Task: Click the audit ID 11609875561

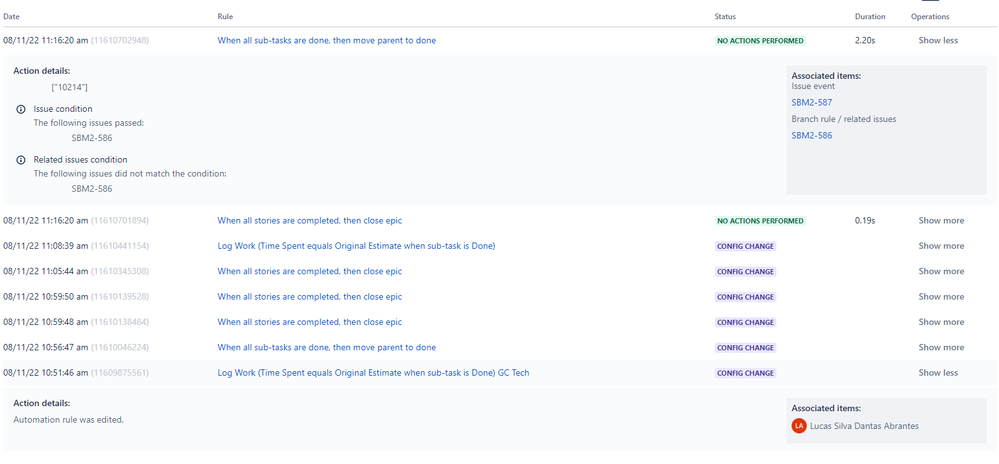Action: pos(120,373)
